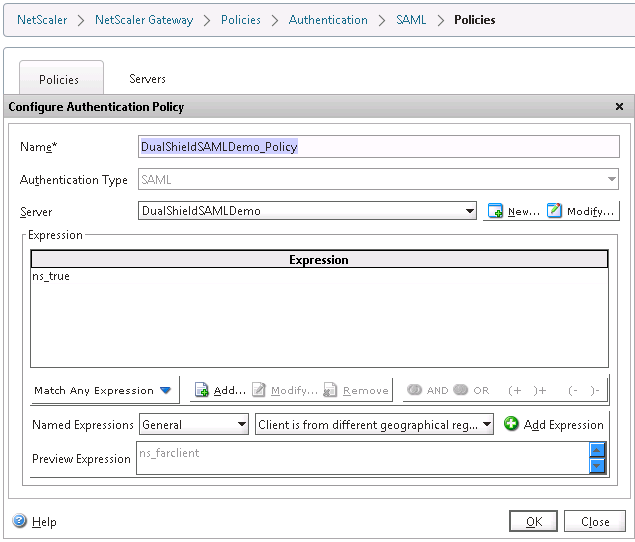Screen dimensions: 635x542
Task: Click the Help question mark icon
Action: coord(19,521)
